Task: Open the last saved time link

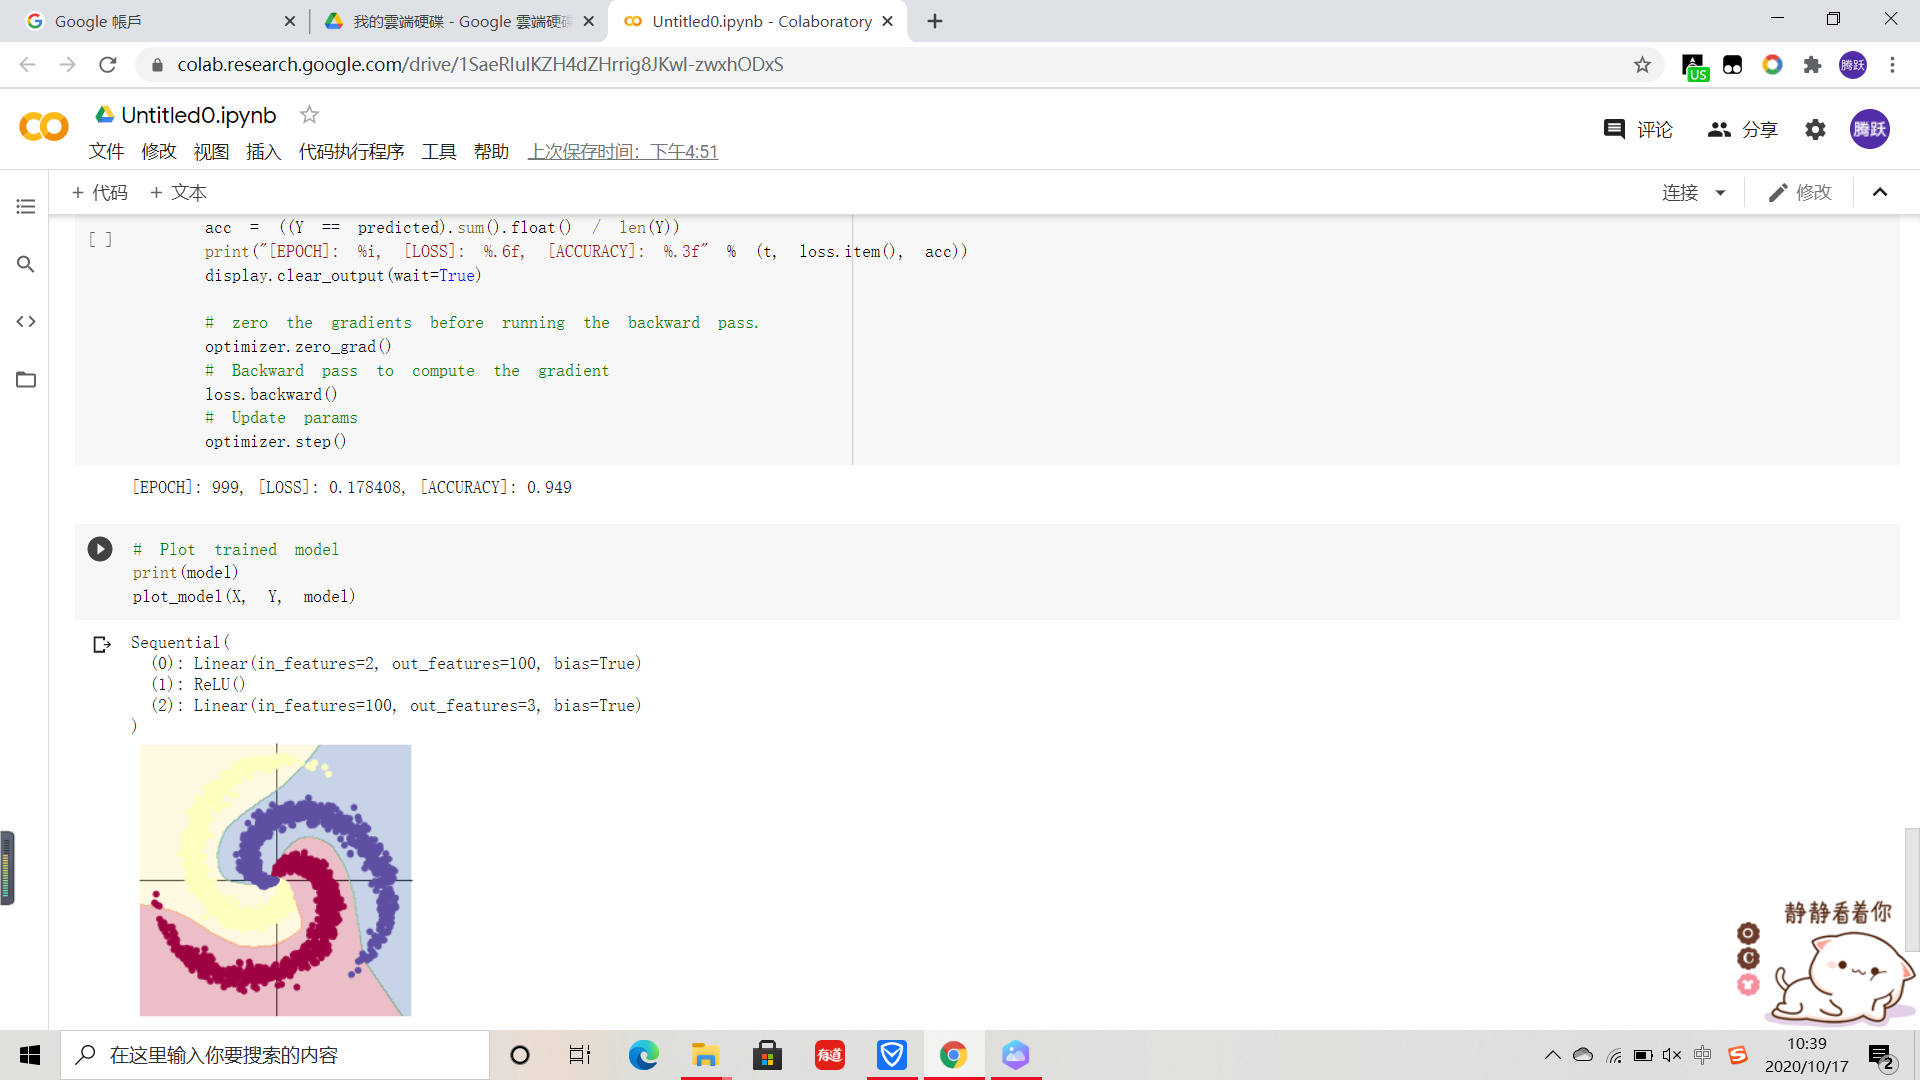Action: click(x=623, y=152)
